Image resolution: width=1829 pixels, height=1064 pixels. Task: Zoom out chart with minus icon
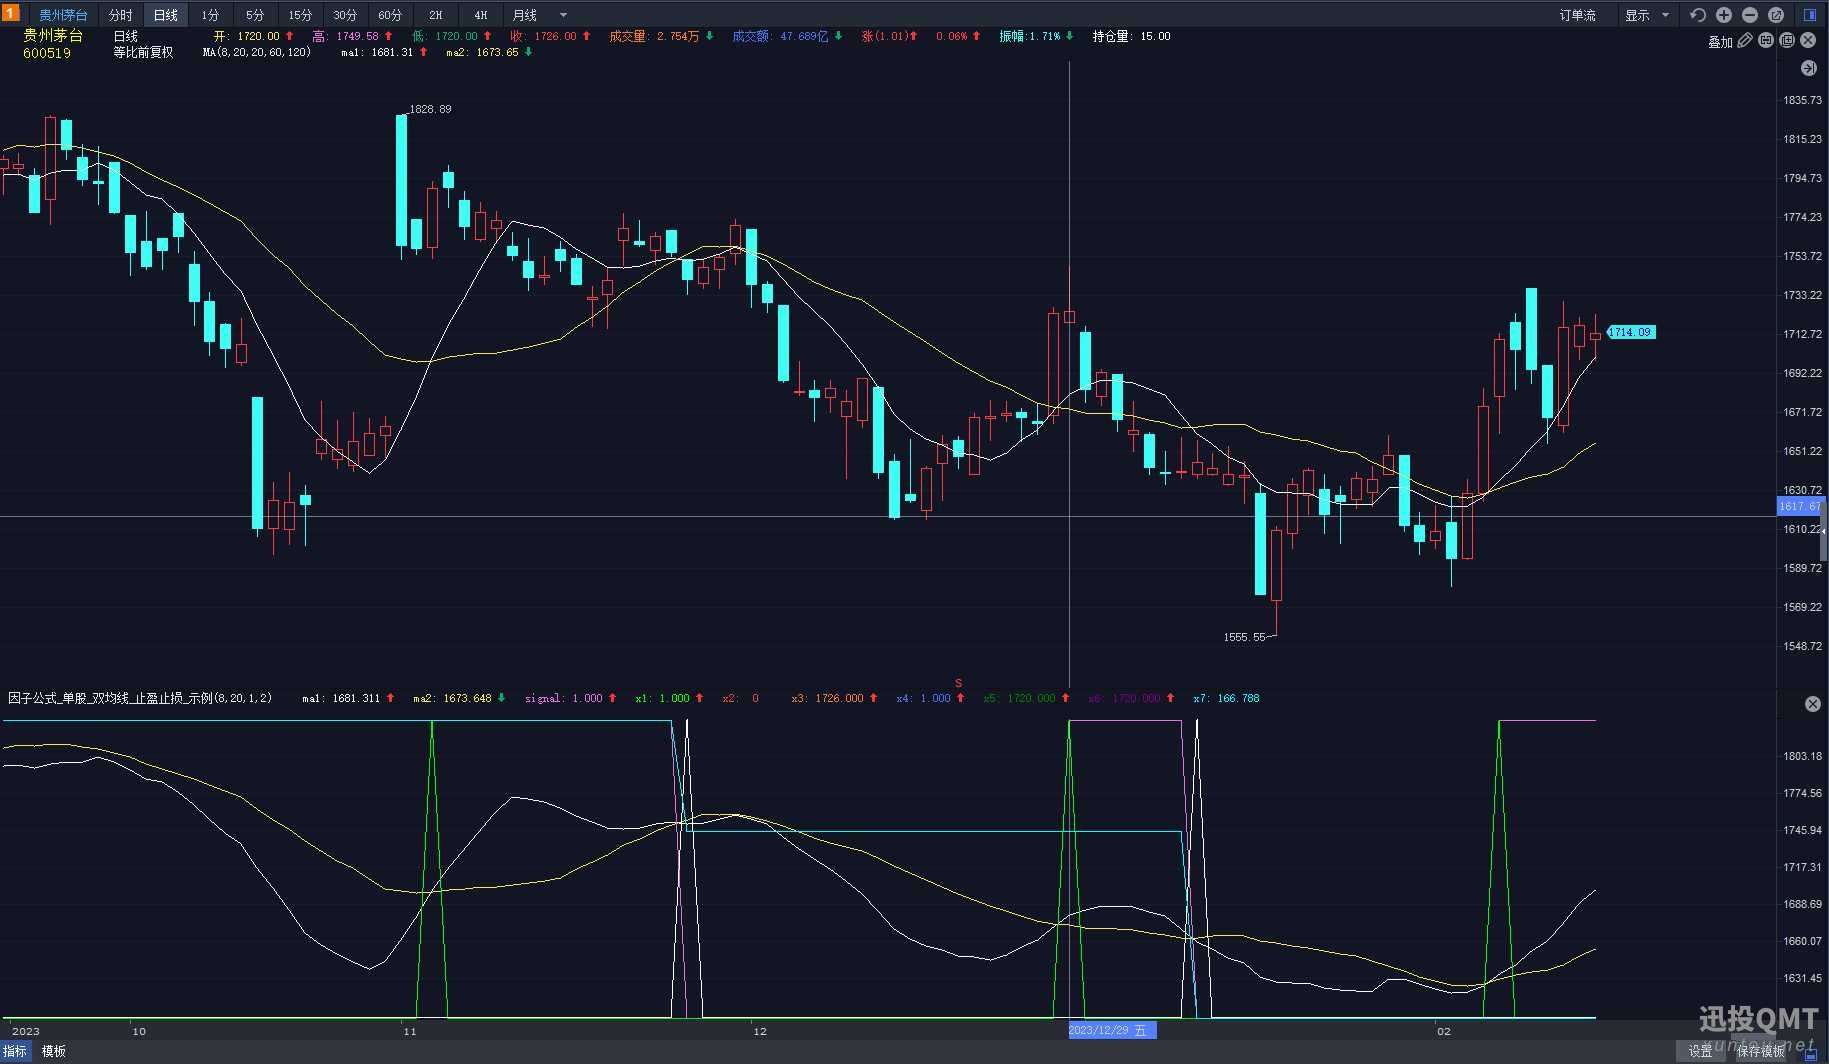(1750, 15)
